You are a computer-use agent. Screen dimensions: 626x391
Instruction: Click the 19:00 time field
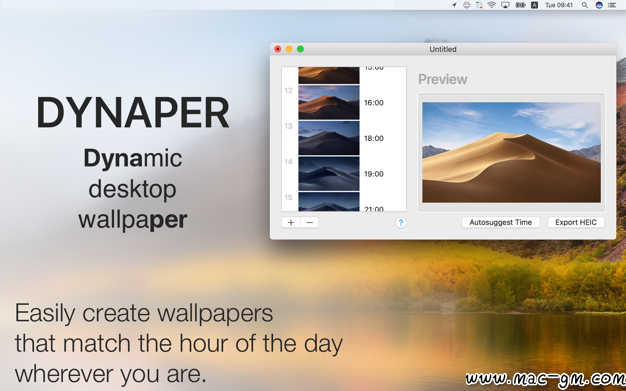(x=374, y=174)
